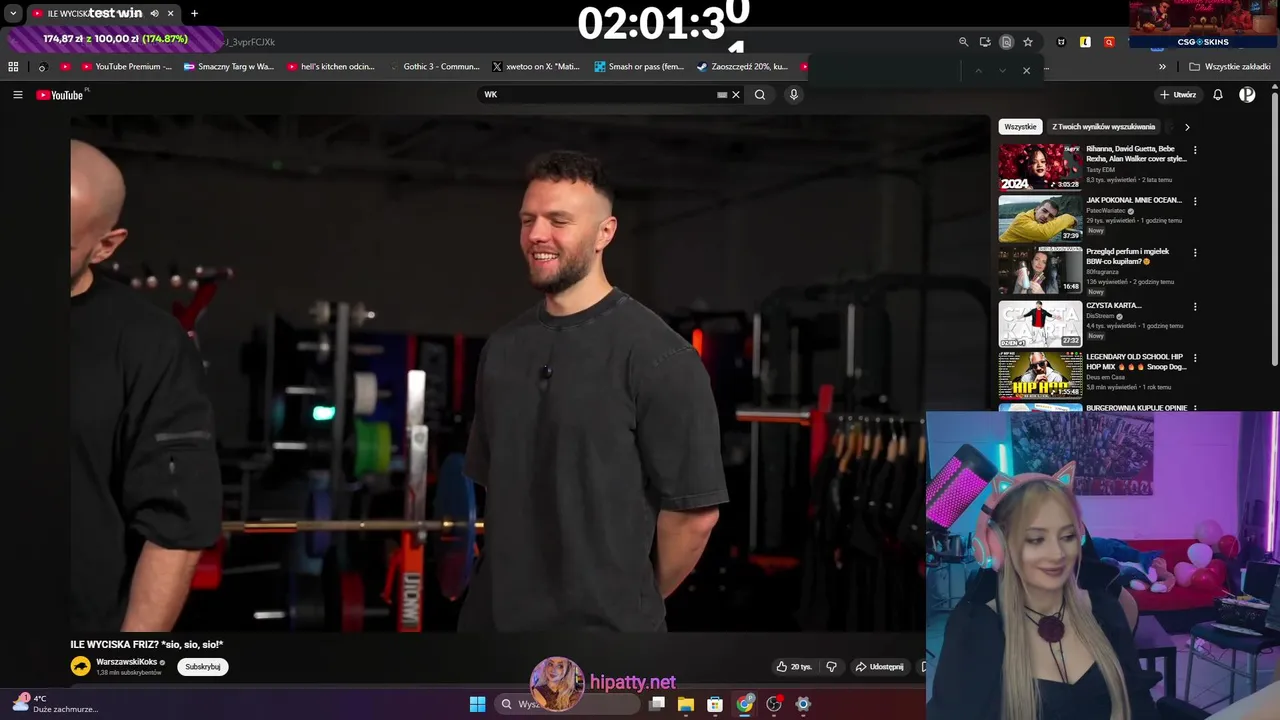Click the CZYSTA KARTA video title
This screenshot has height=720, width=1280.
[1114, 305]
